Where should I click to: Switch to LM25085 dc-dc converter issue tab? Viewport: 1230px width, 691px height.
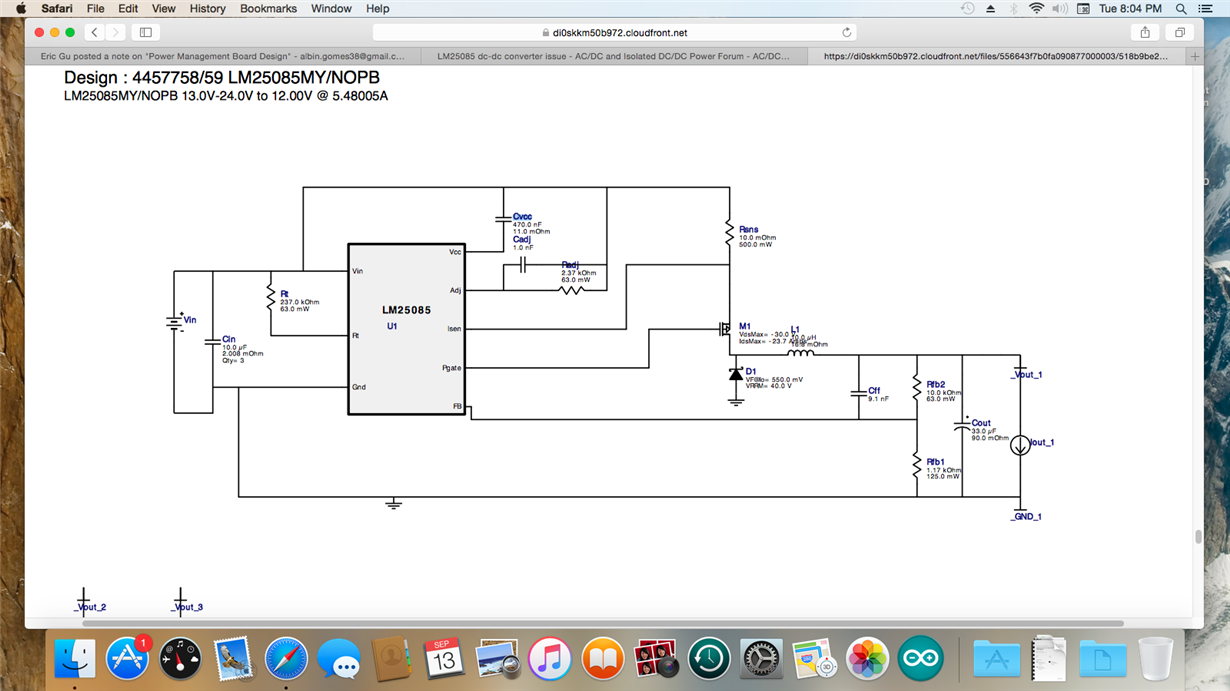click(x=613, y=57)
